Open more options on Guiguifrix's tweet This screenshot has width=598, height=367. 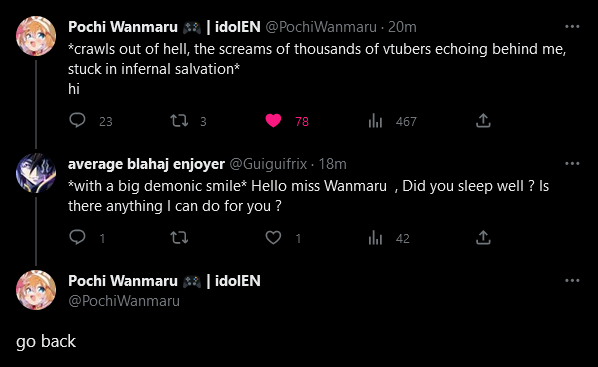coord(572,164)
